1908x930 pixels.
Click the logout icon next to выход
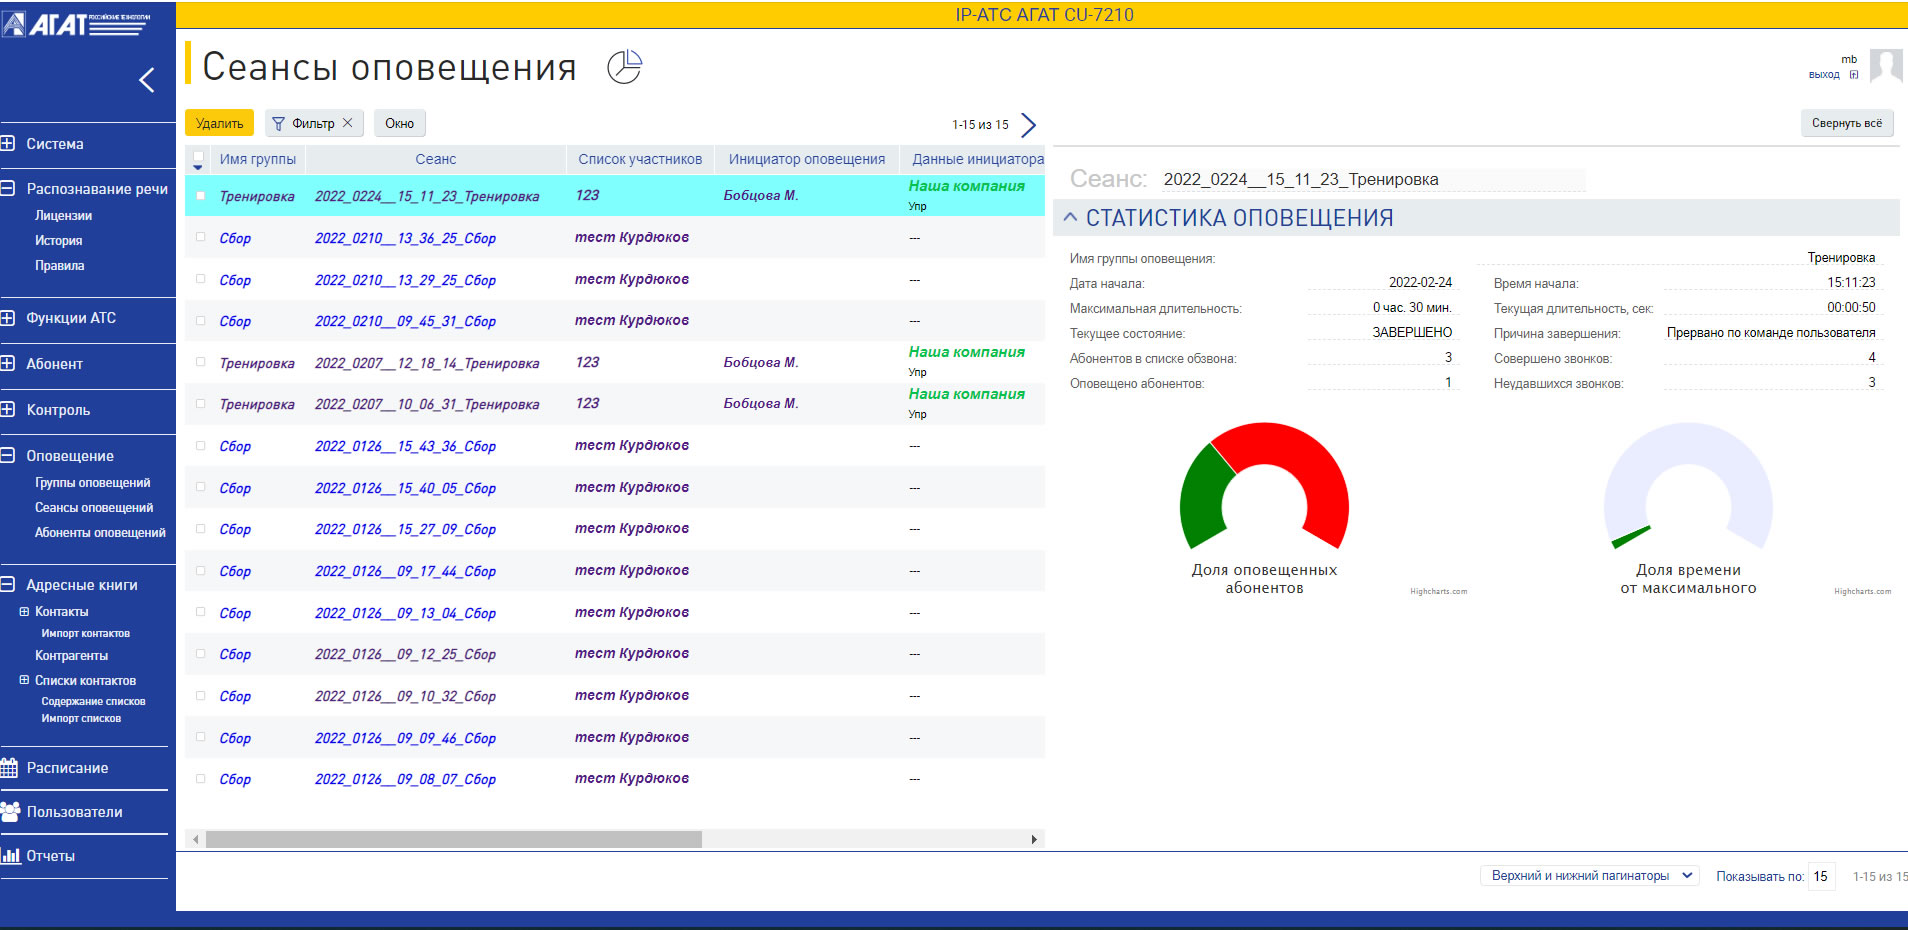1854,75
